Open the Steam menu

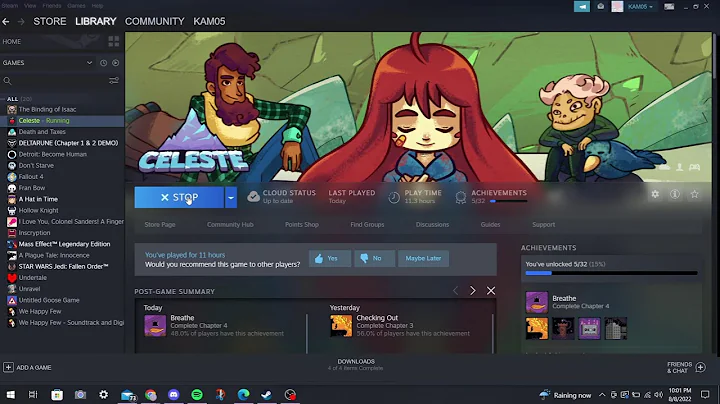(x=9, y=6)
